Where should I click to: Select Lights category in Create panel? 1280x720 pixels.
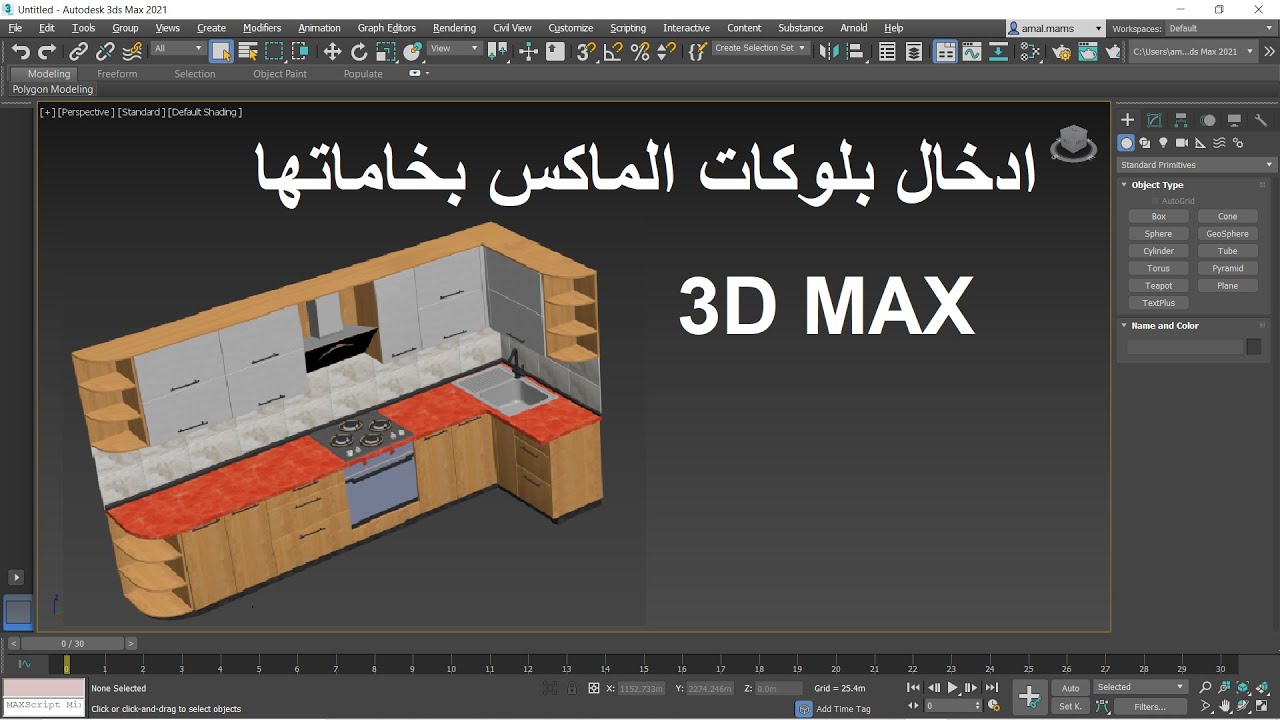click(1163, 143)
